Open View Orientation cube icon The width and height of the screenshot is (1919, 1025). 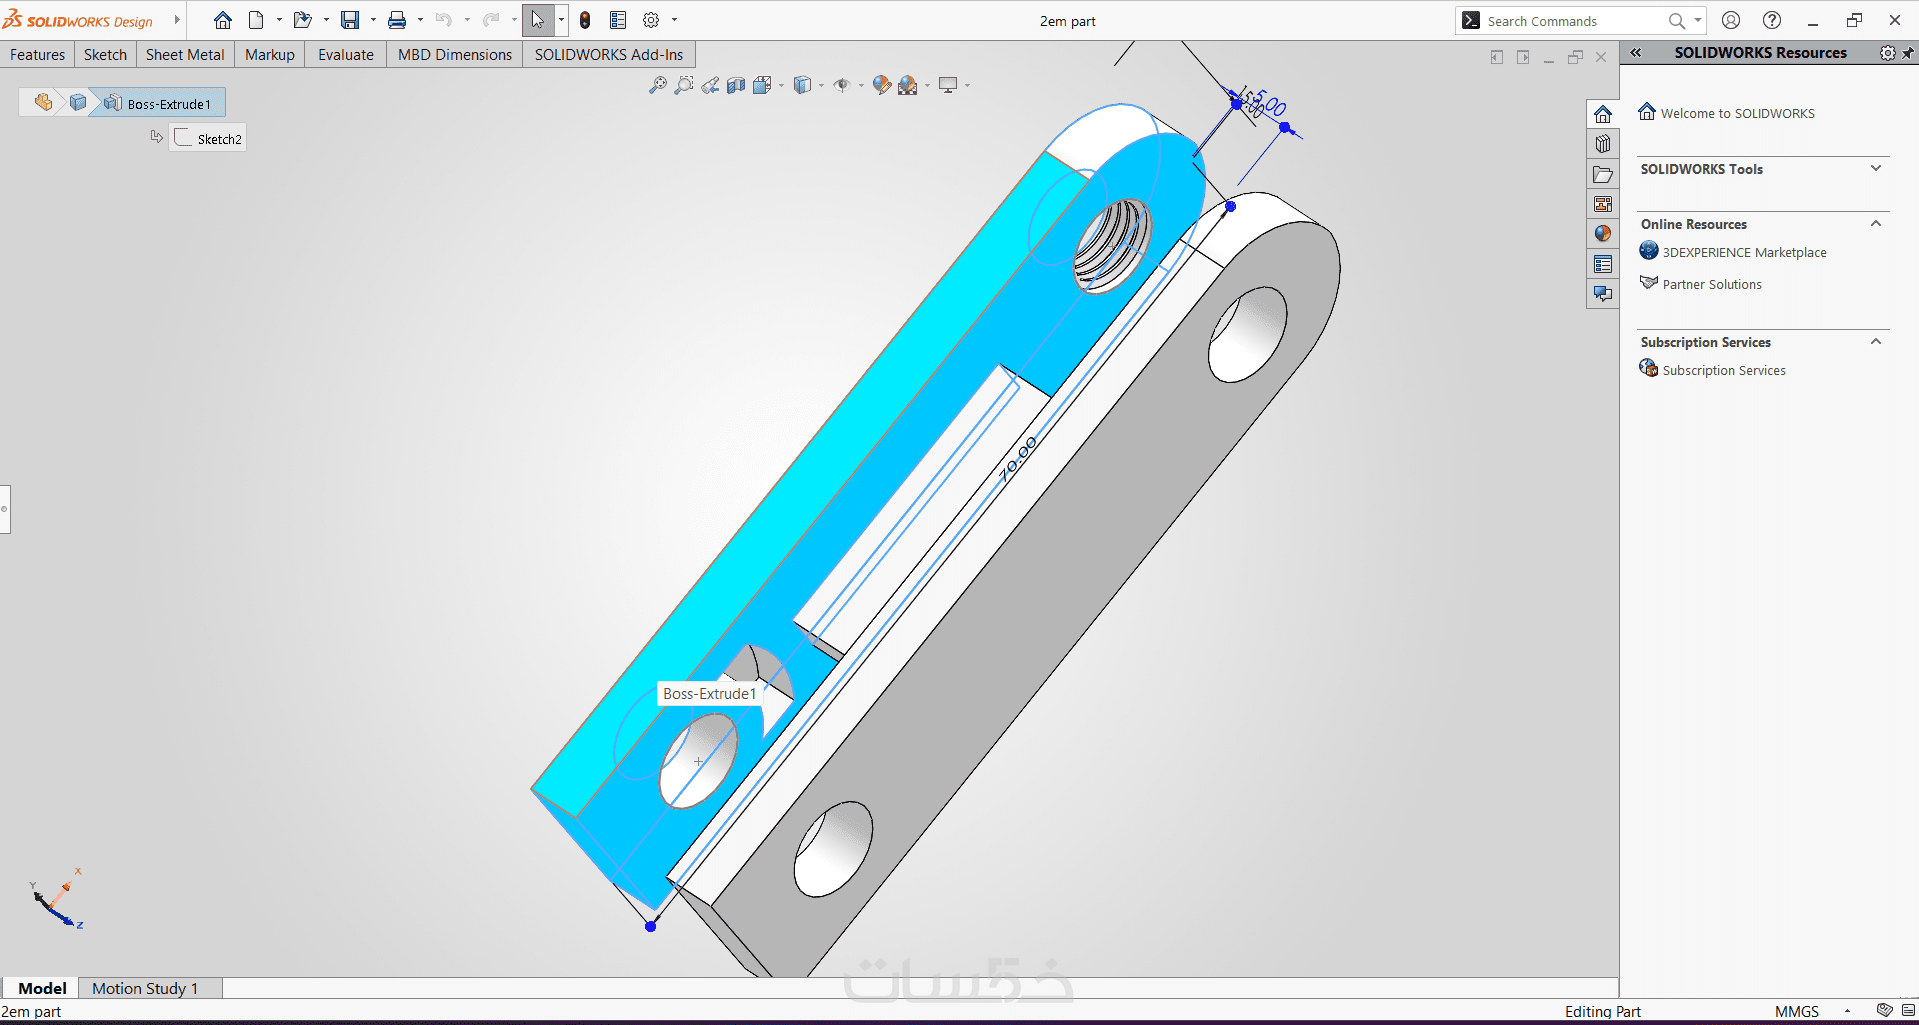pos(762,86)
